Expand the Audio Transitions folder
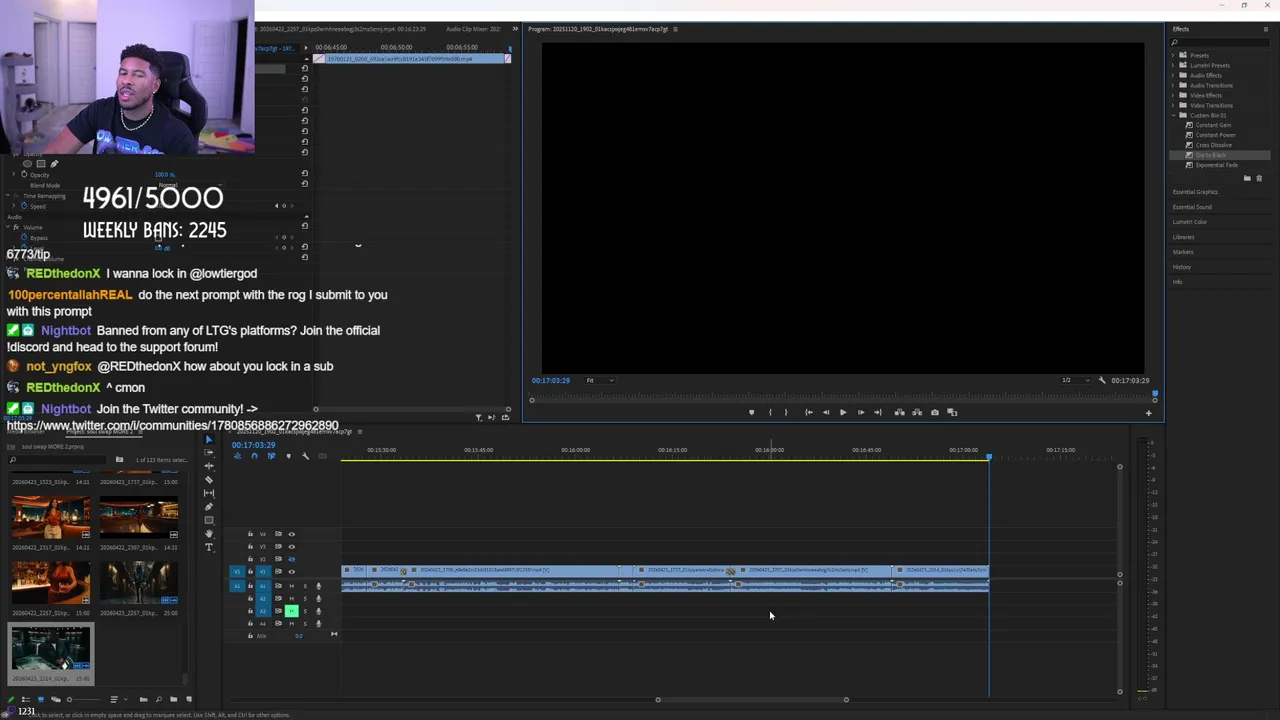Viewport: 1280px width, 720px height. (1175, 85)
